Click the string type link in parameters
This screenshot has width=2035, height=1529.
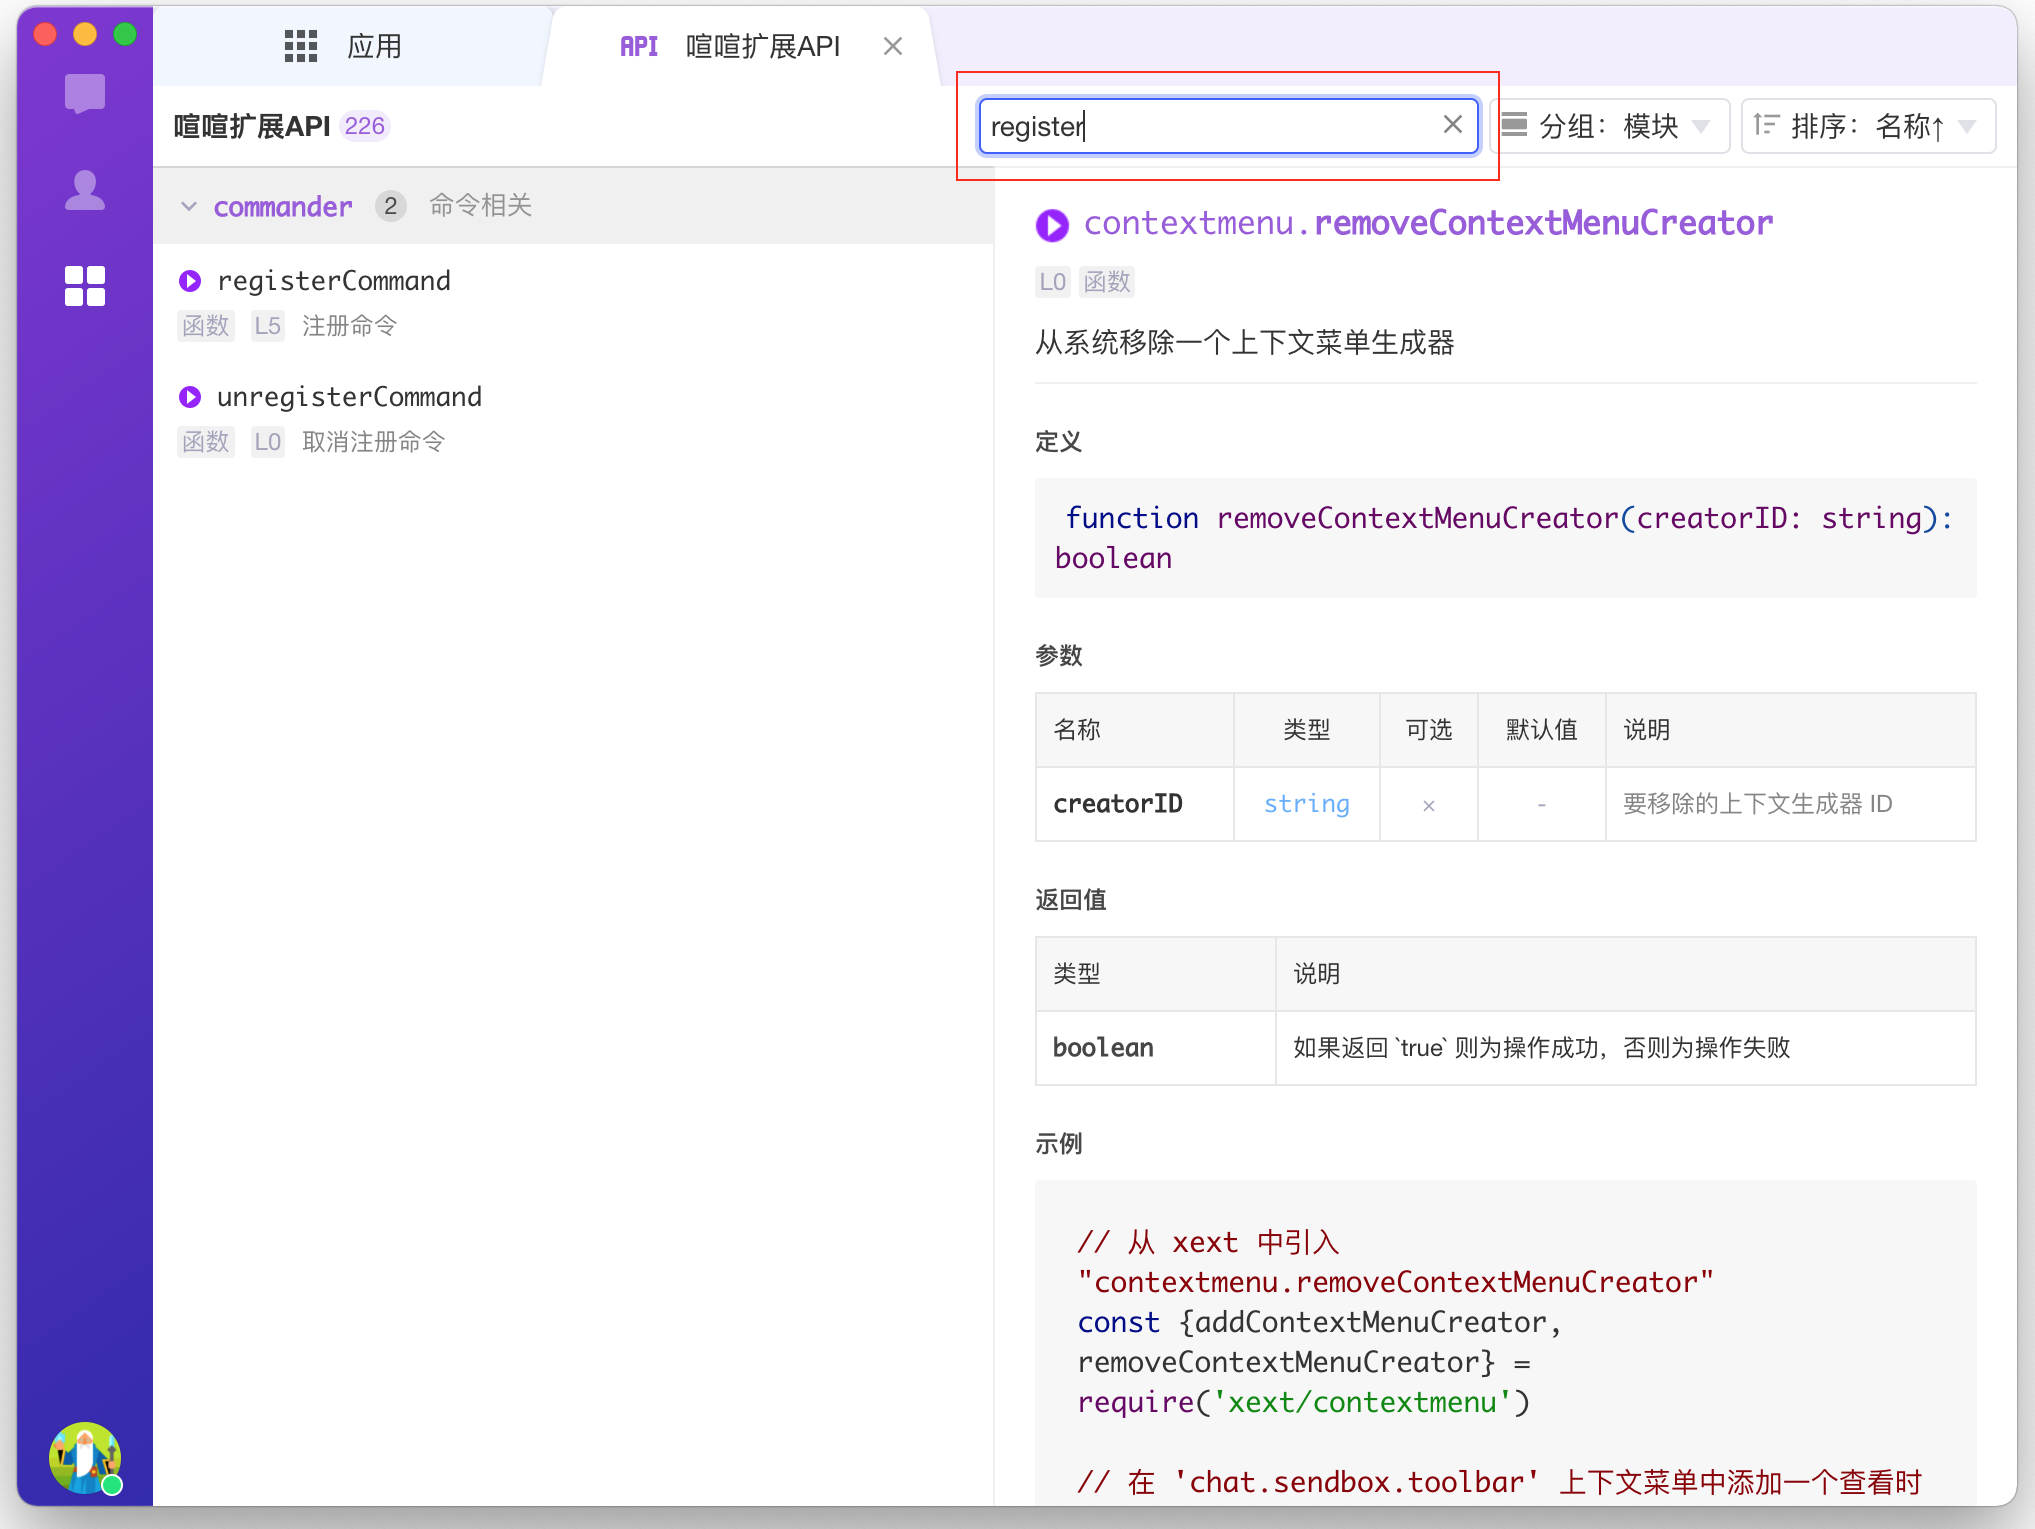click(1306, 804)
